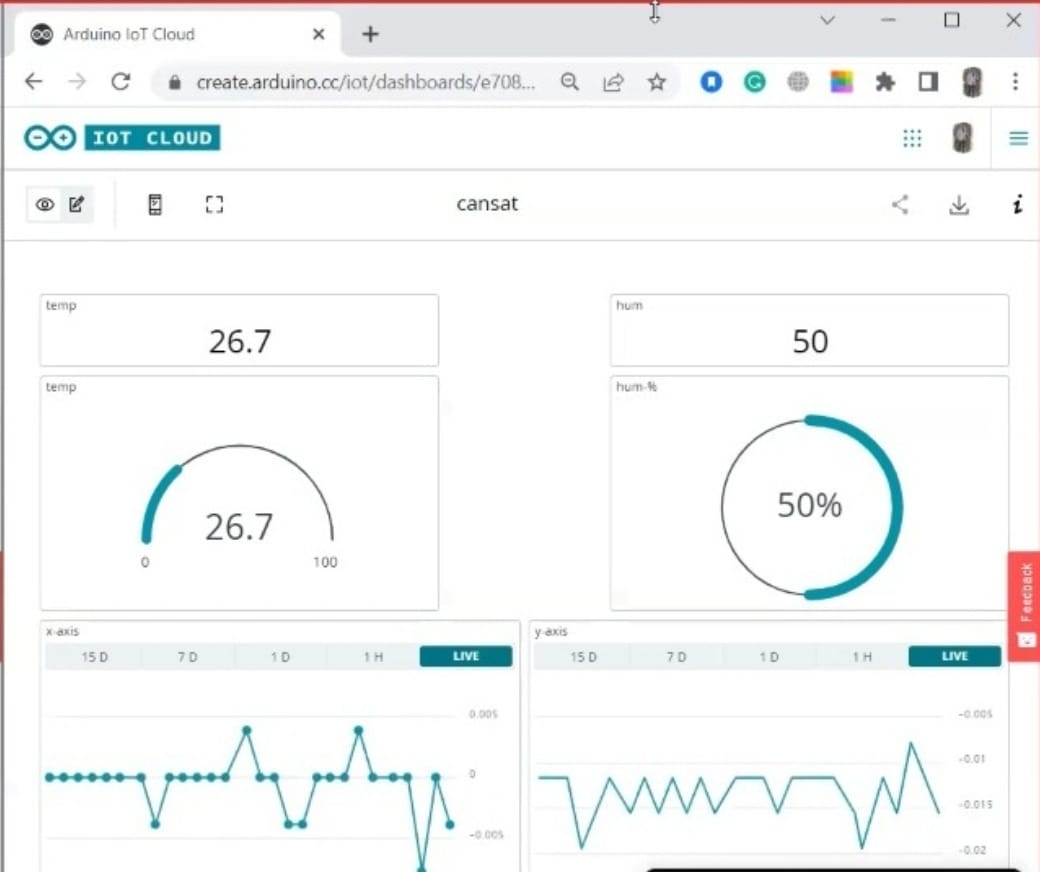The image size is (1040, 872).
Task: Open the colorful palette extension icon
Action: click(x=841, y=82)
